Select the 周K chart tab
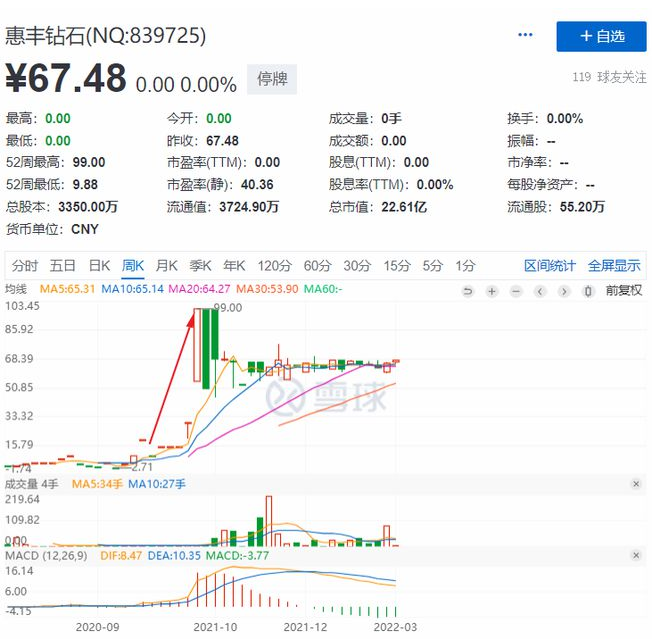 (133, 266)
